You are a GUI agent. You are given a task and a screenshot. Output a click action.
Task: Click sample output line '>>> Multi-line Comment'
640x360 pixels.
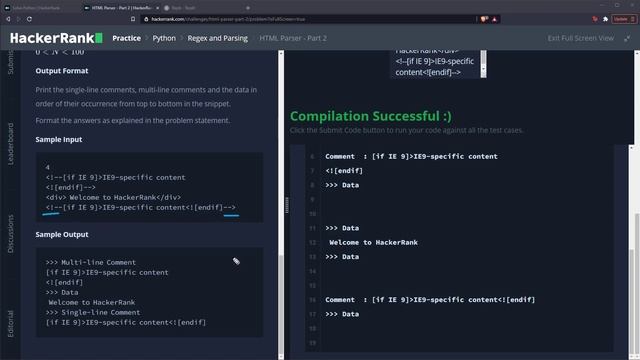pos(91,262)
